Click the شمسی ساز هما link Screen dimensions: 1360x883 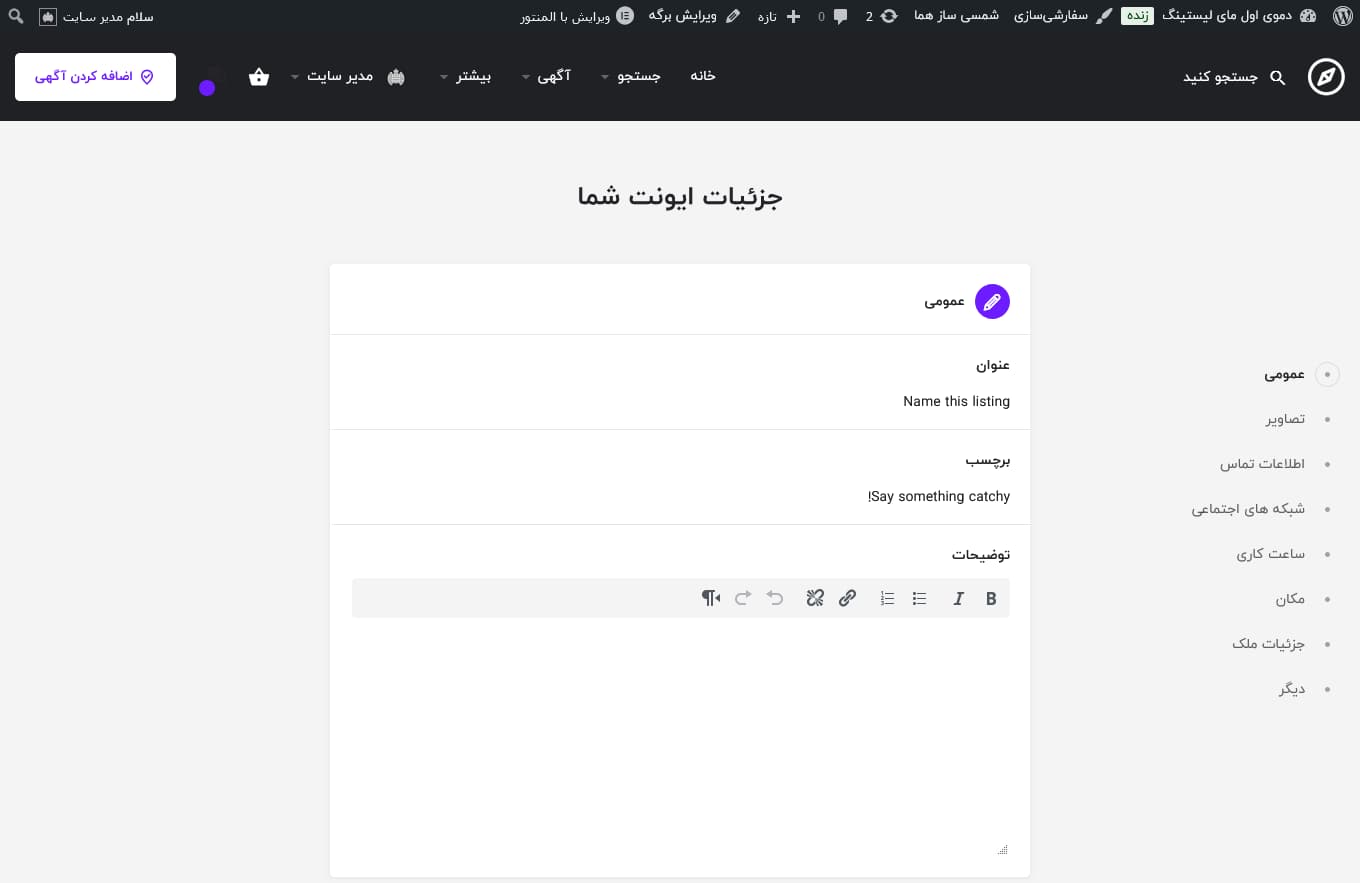tap(956, 16)
